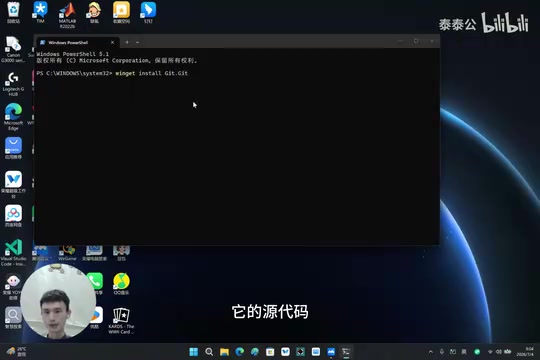Open the Windows Start menu

tap(194, 352)
